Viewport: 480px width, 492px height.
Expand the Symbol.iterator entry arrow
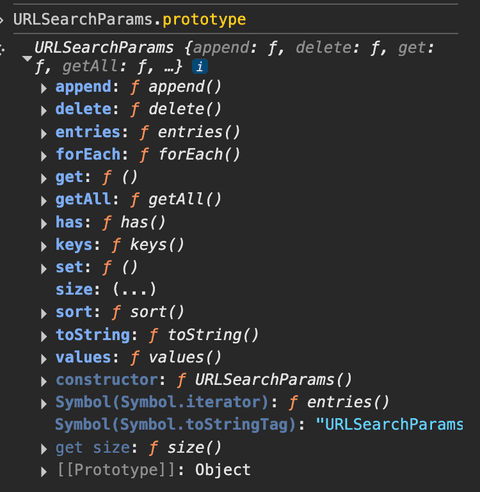point(44,404)
